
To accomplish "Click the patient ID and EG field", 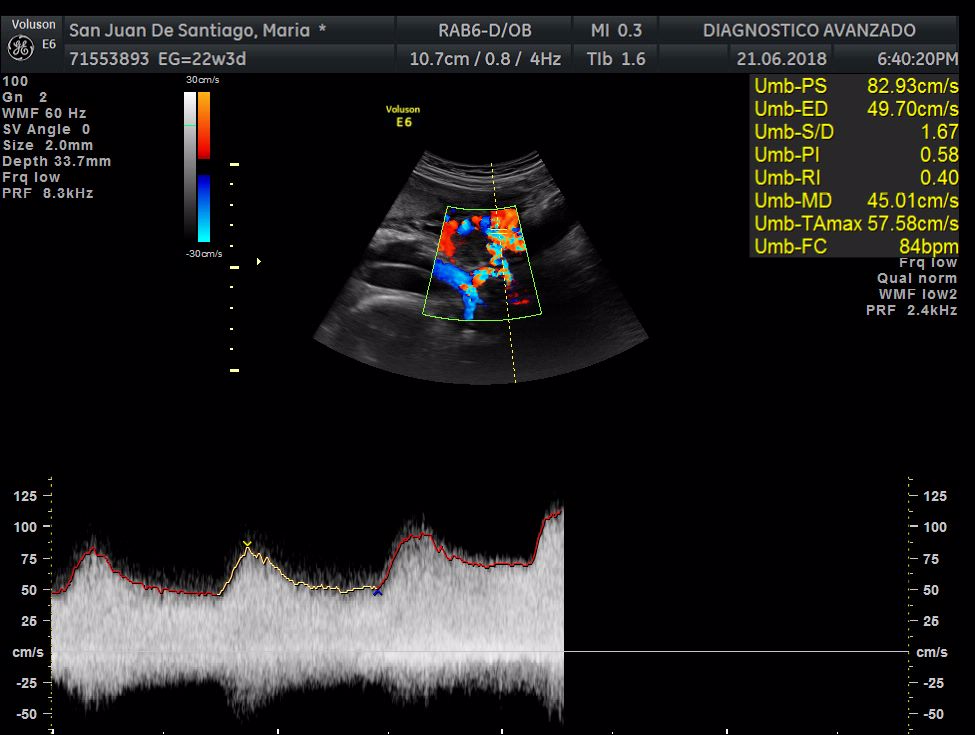I will (158, 59).
